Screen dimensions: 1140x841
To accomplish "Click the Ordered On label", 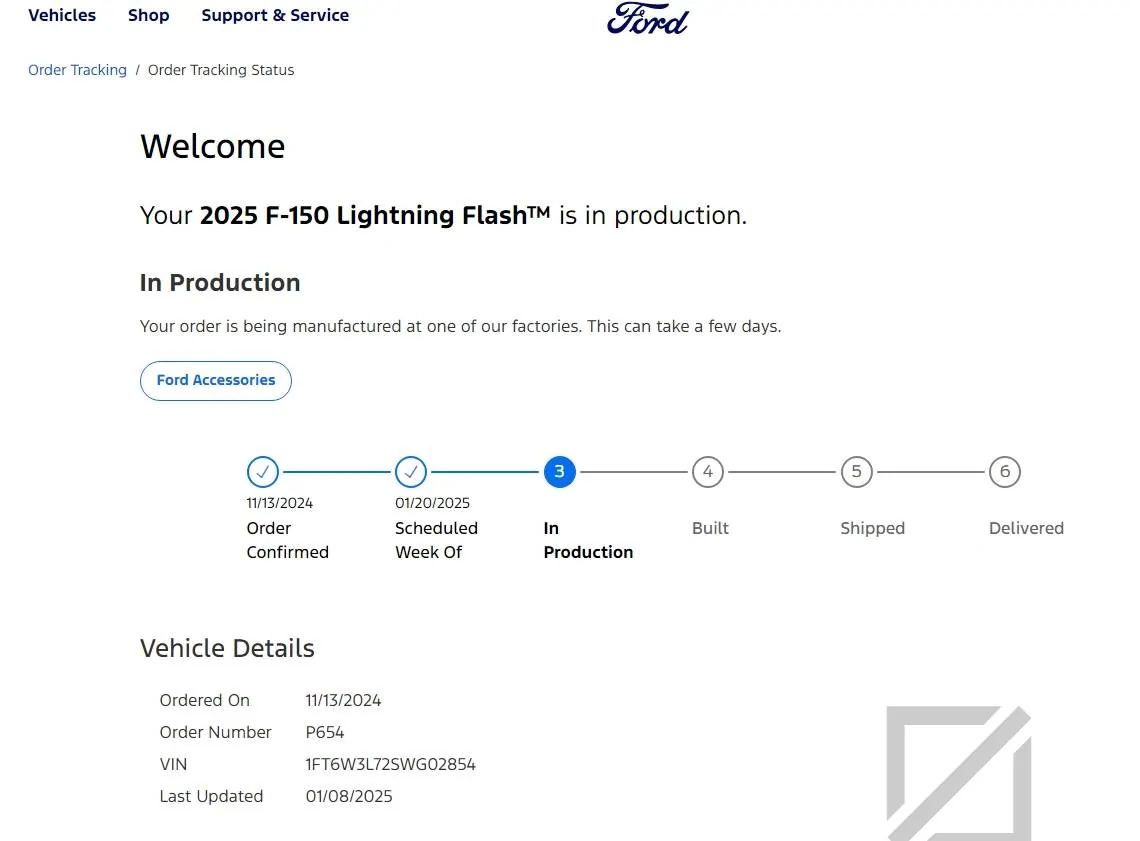I will coord(204,701).
